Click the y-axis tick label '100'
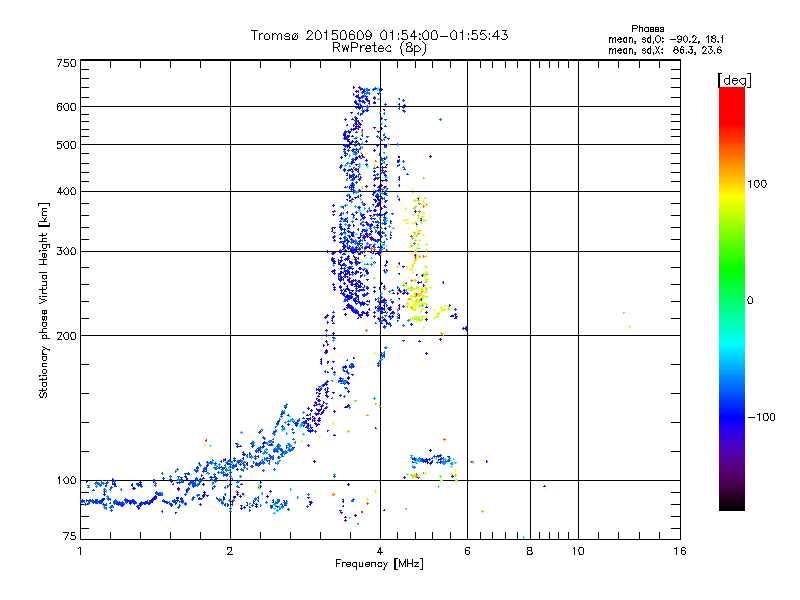Image resolution: width=800 pixels, height=600 pixels. tap(66, 481)
